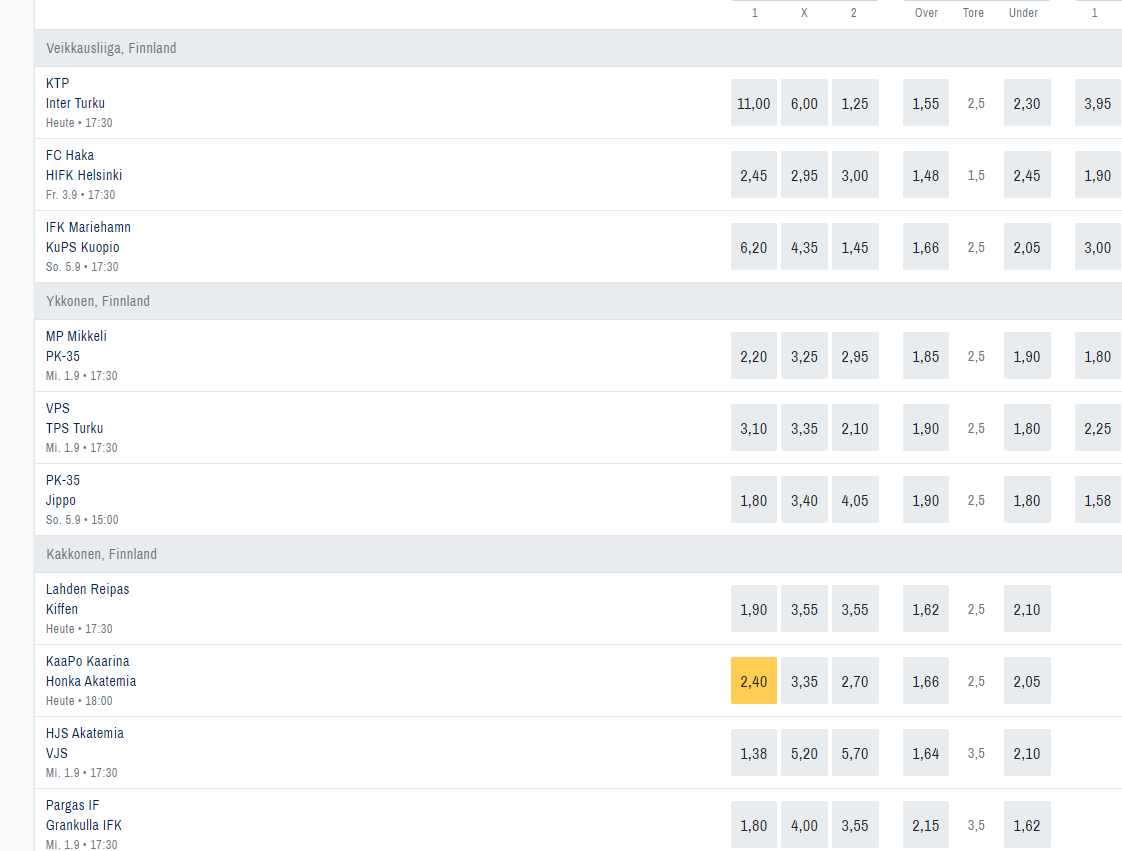Viewport: 1122px width, 851px height.
Task: Choose Under 3,5 odds 1,62 for Pargas IF
Action: (x=1027, y=825)
